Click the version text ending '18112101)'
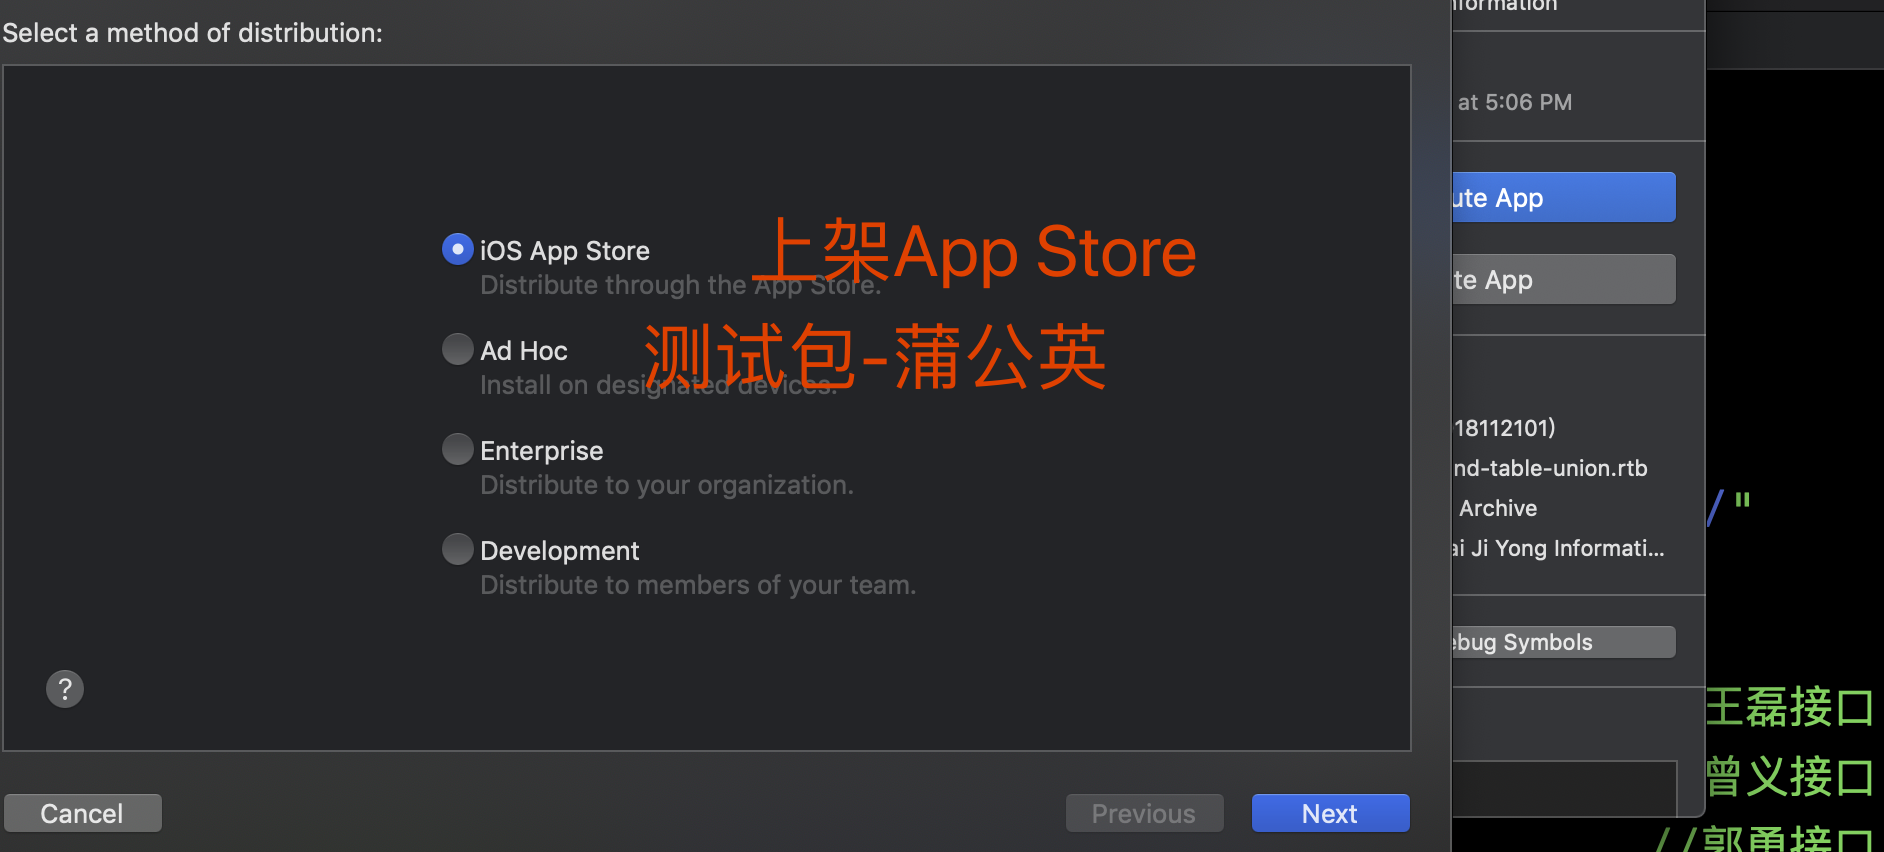The height and width of the screenshot is (852, 1884). [x=1505, y=428]
